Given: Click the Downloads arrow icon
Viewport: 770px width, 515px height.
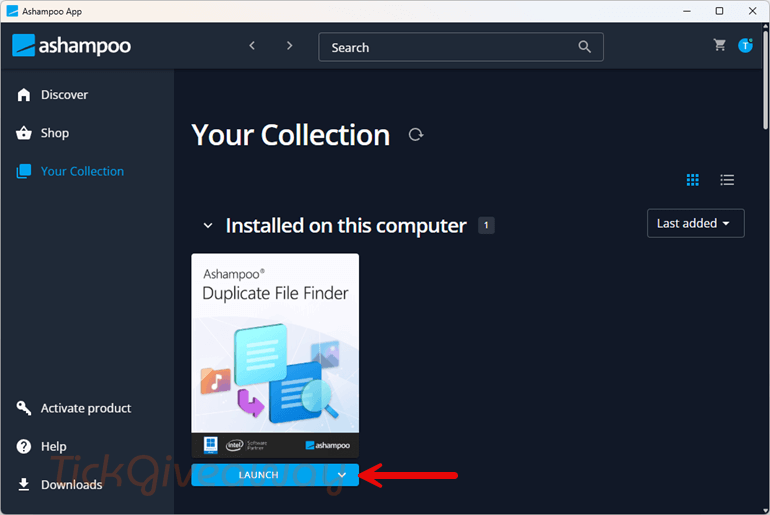Looking at the screenshot, I should (24, 485).
